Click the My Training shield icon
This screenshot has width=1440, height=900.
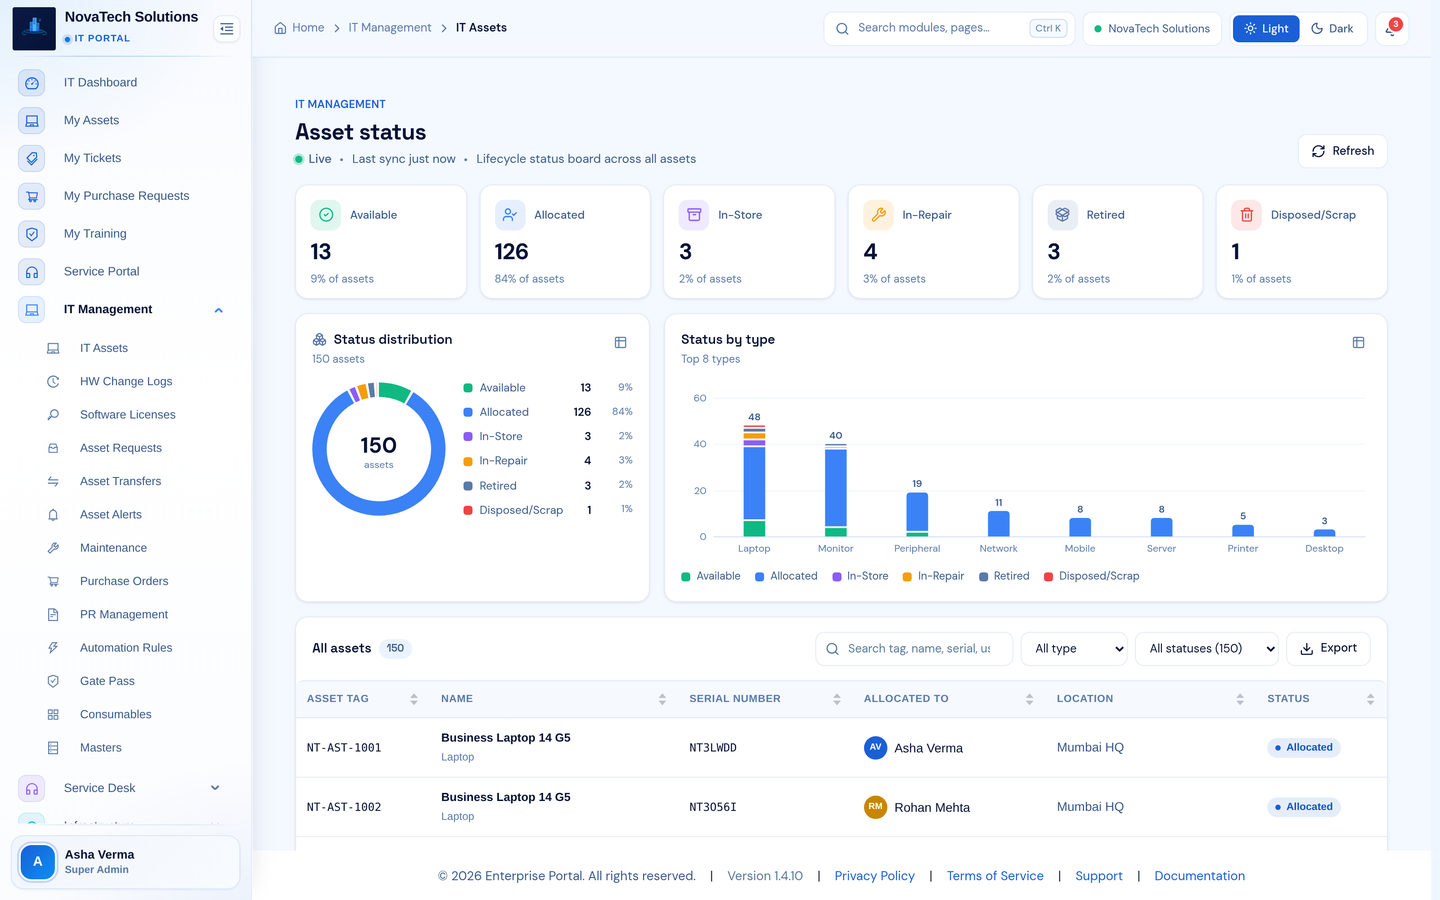32,234
